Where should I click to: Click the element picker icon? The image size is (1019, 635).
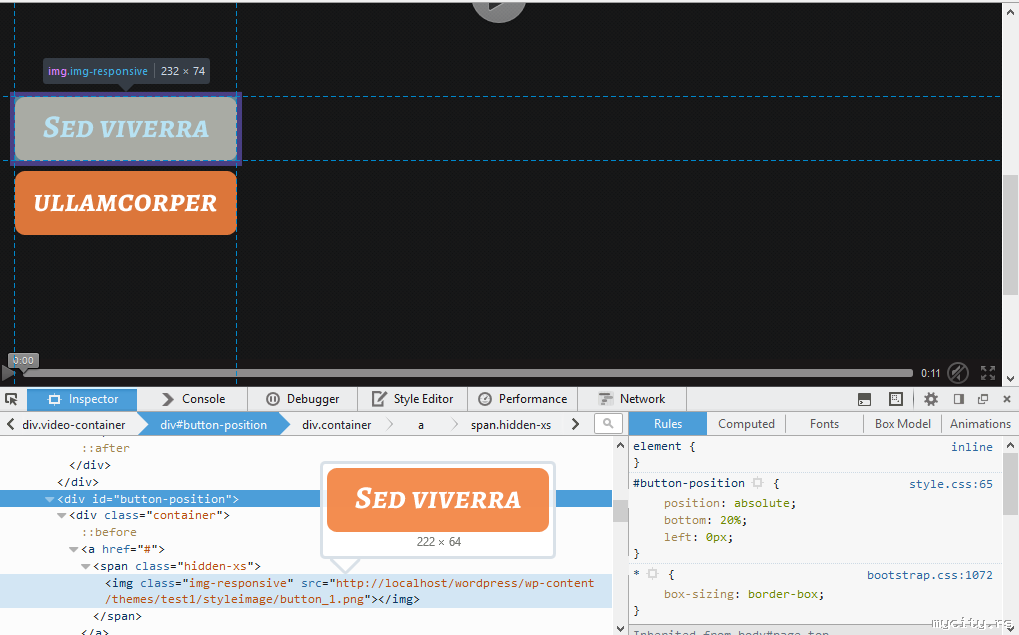tap(12, 399)
